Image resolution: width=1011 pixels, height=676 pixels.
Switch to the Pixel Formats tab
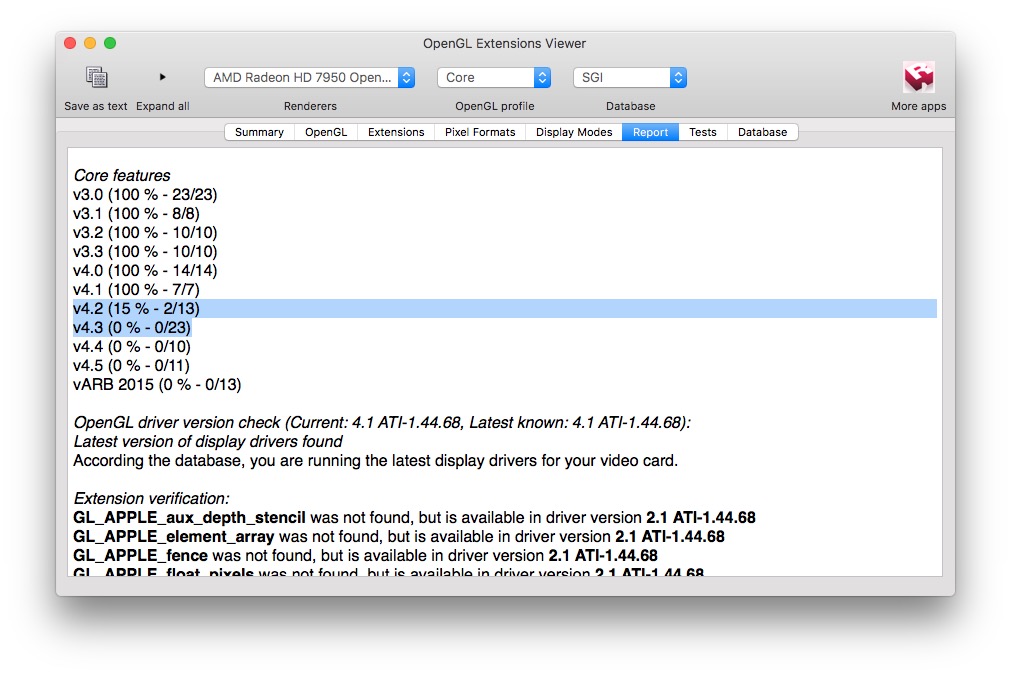point(480,132)
